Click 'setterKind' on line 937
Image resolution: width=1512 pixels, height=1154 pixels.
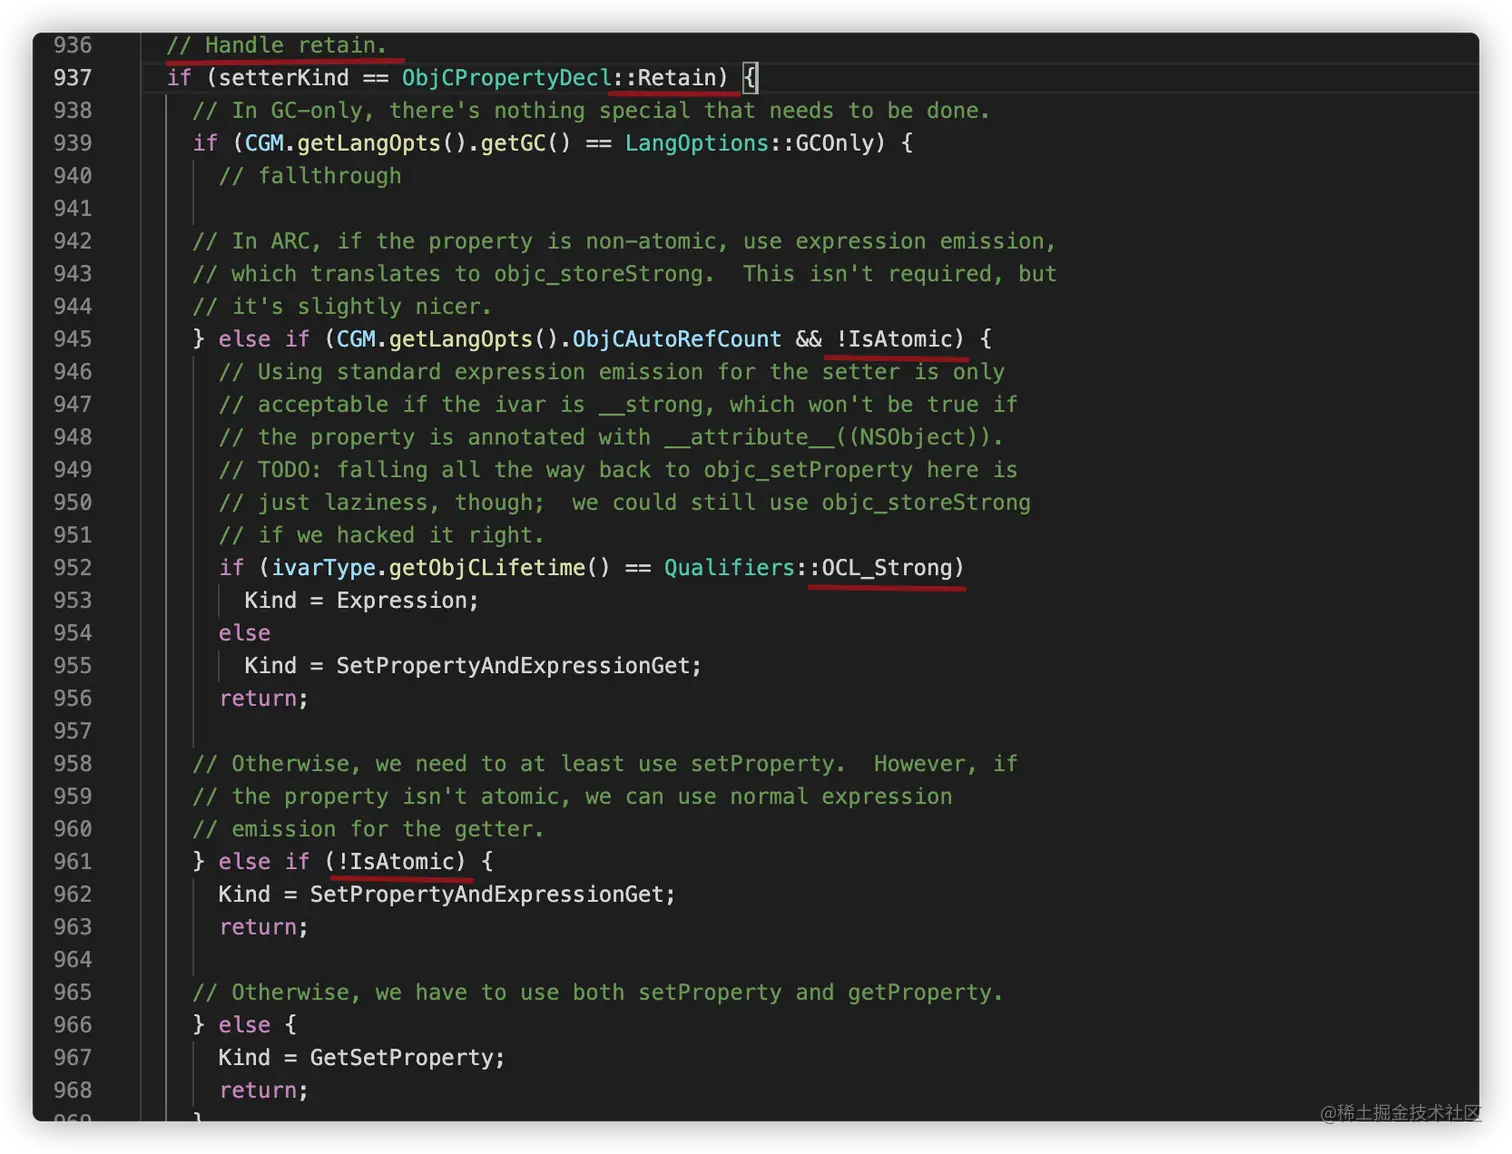click(x=284, y=78)
